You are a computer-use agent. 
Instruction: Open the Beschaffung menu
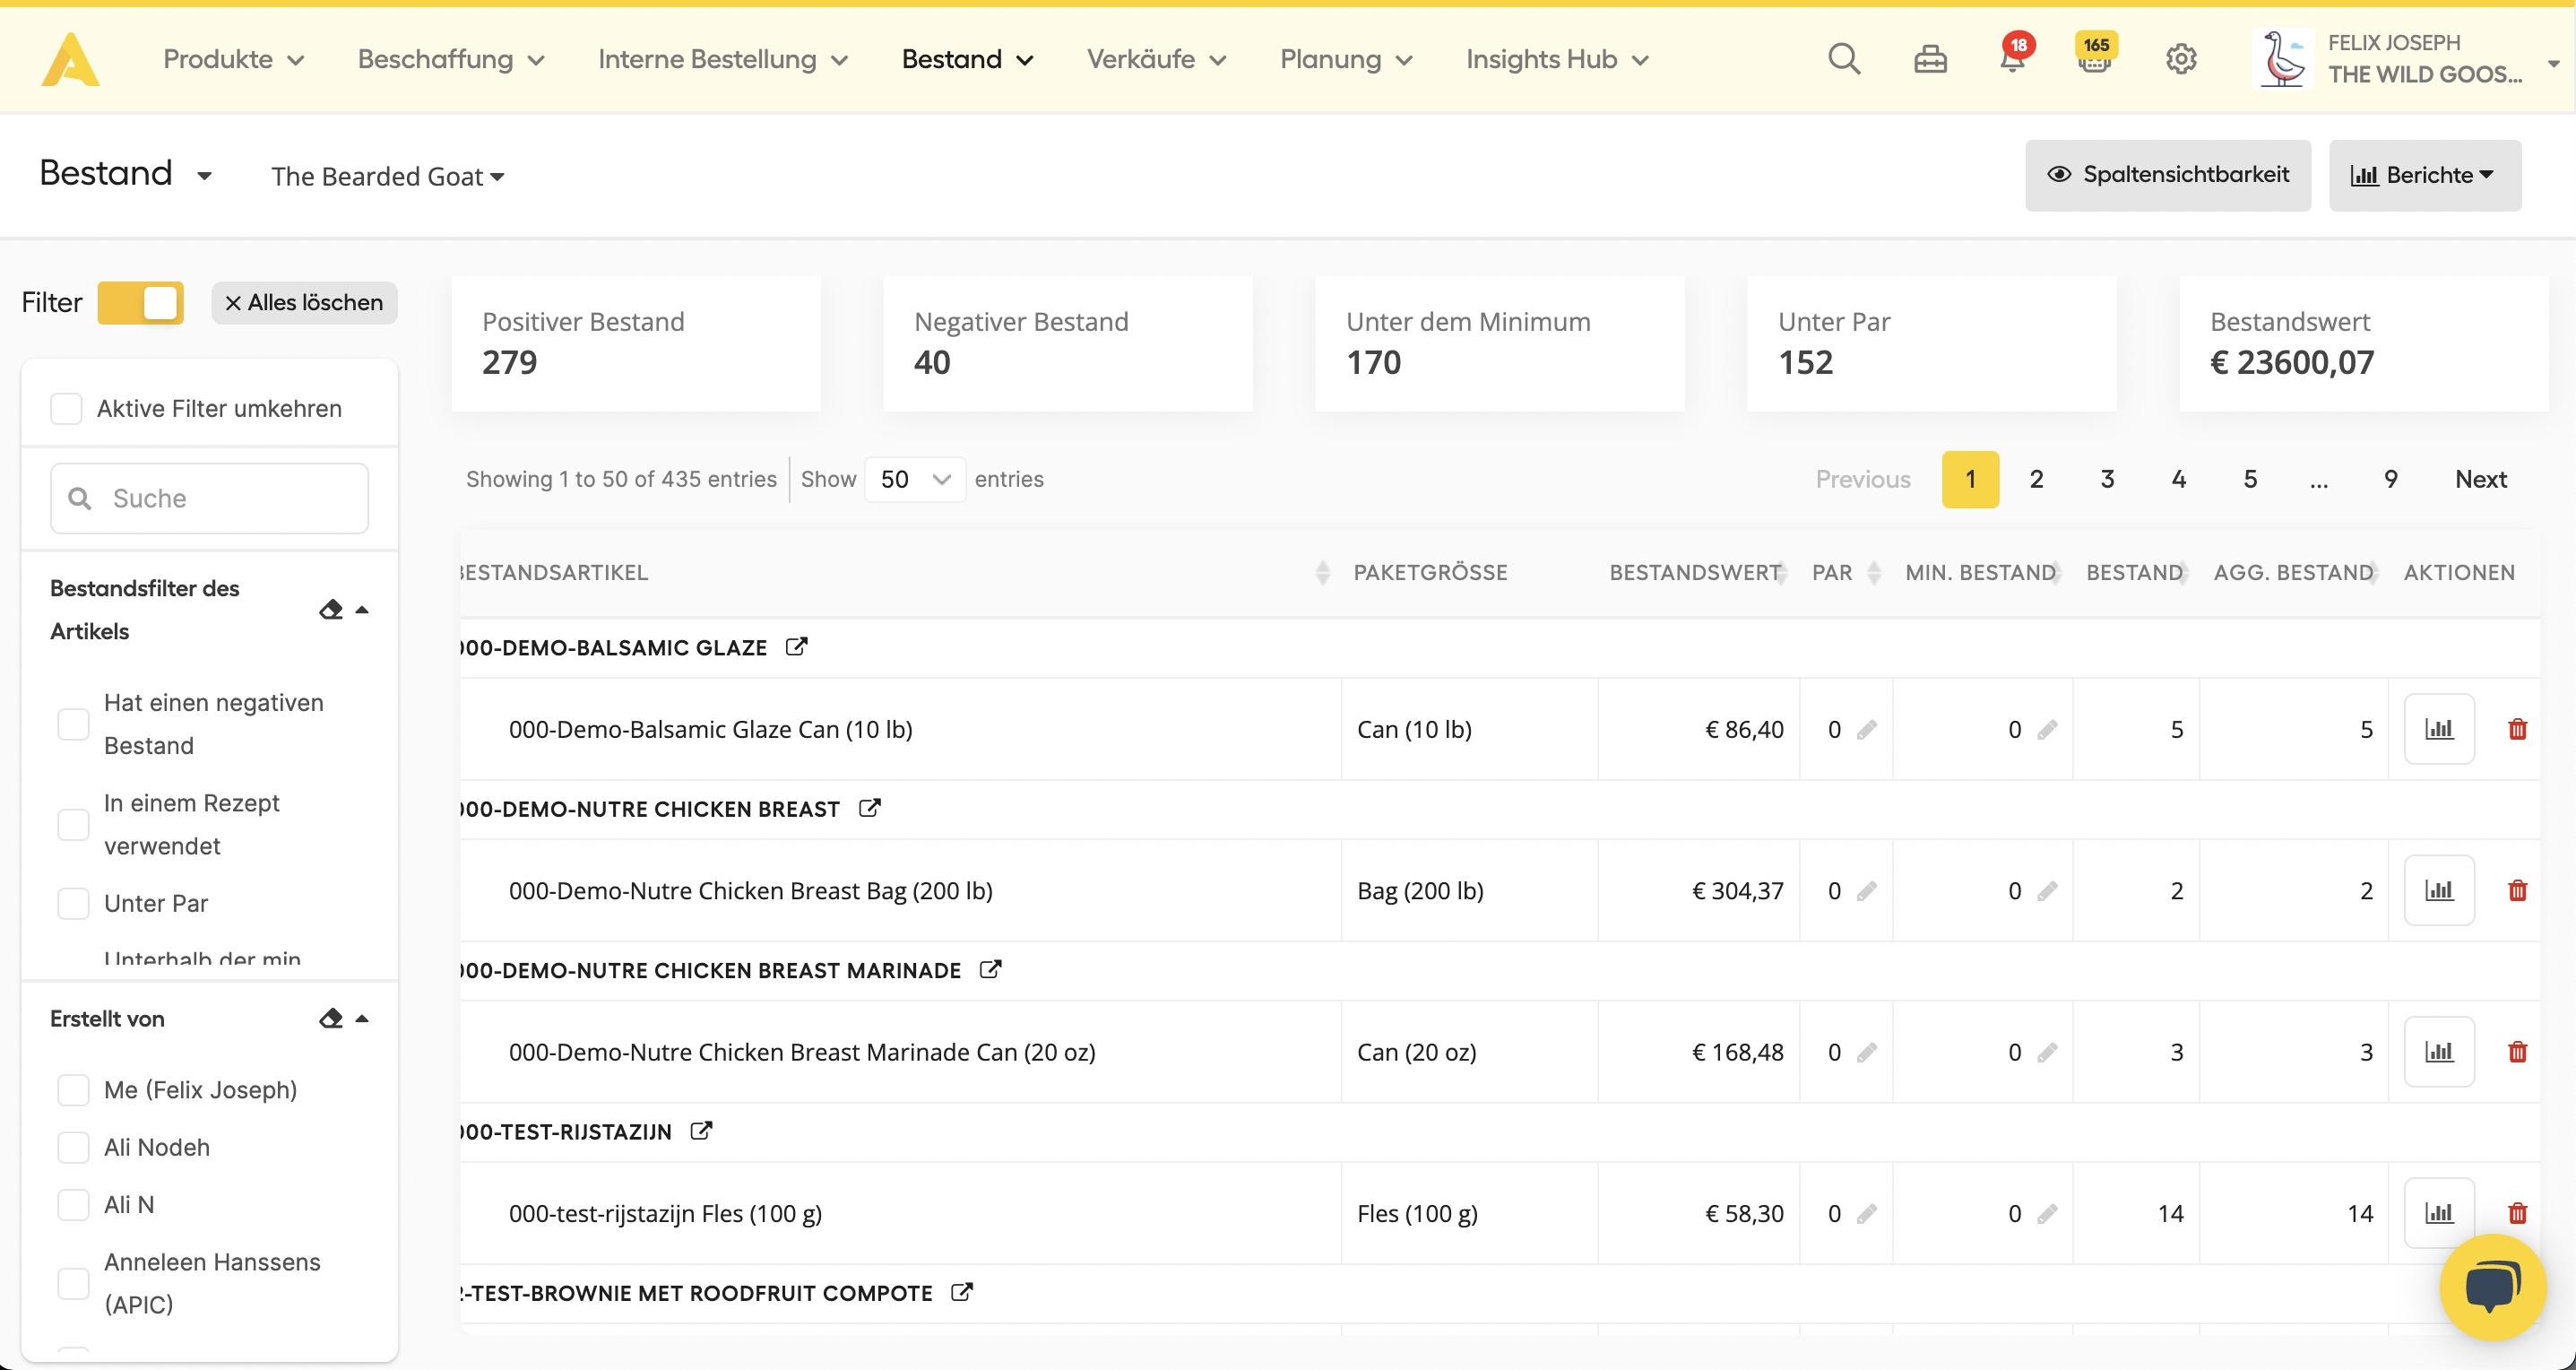tap(451, 59)
